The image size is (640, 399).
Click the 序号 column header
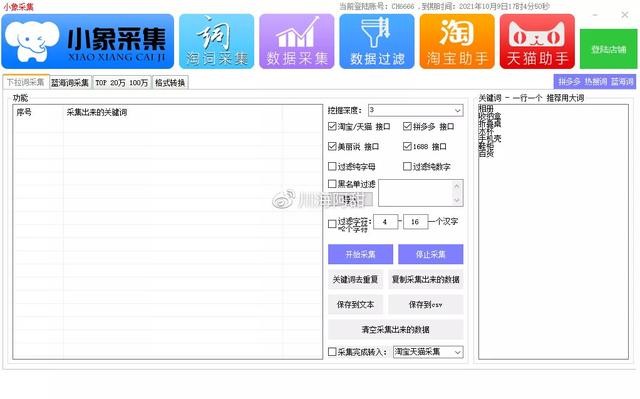(38, 112)
